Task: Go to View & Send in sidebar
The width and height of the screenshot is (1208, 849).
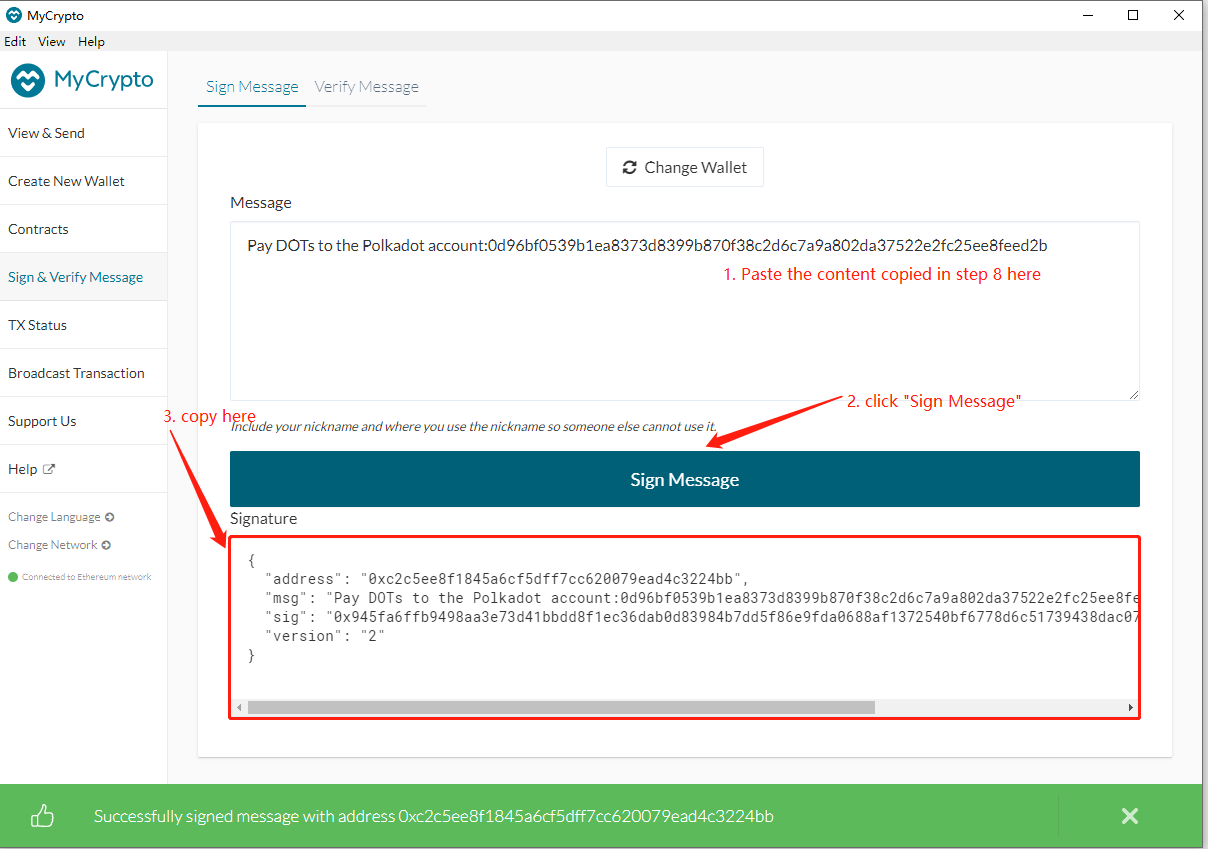Action: tap(47, 133)
